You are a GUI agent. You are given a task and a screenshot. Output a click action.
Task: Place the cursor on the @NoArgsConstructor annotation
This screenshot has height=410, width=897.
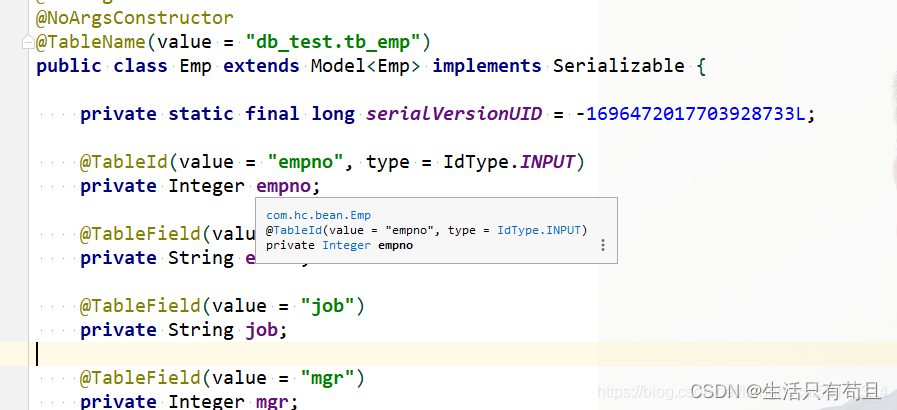[x=134, y=18]
